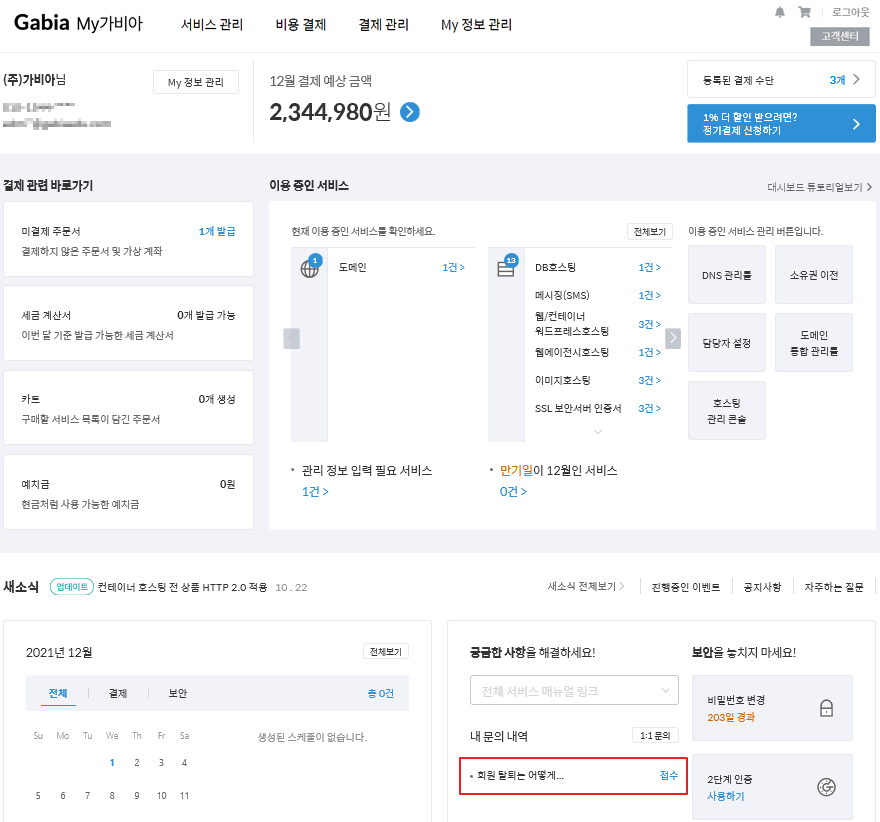This screenshot has height=822, width=880.
Task: Click 전체보기 in 이용 중인 서비스
Action: tap(650, 232)
